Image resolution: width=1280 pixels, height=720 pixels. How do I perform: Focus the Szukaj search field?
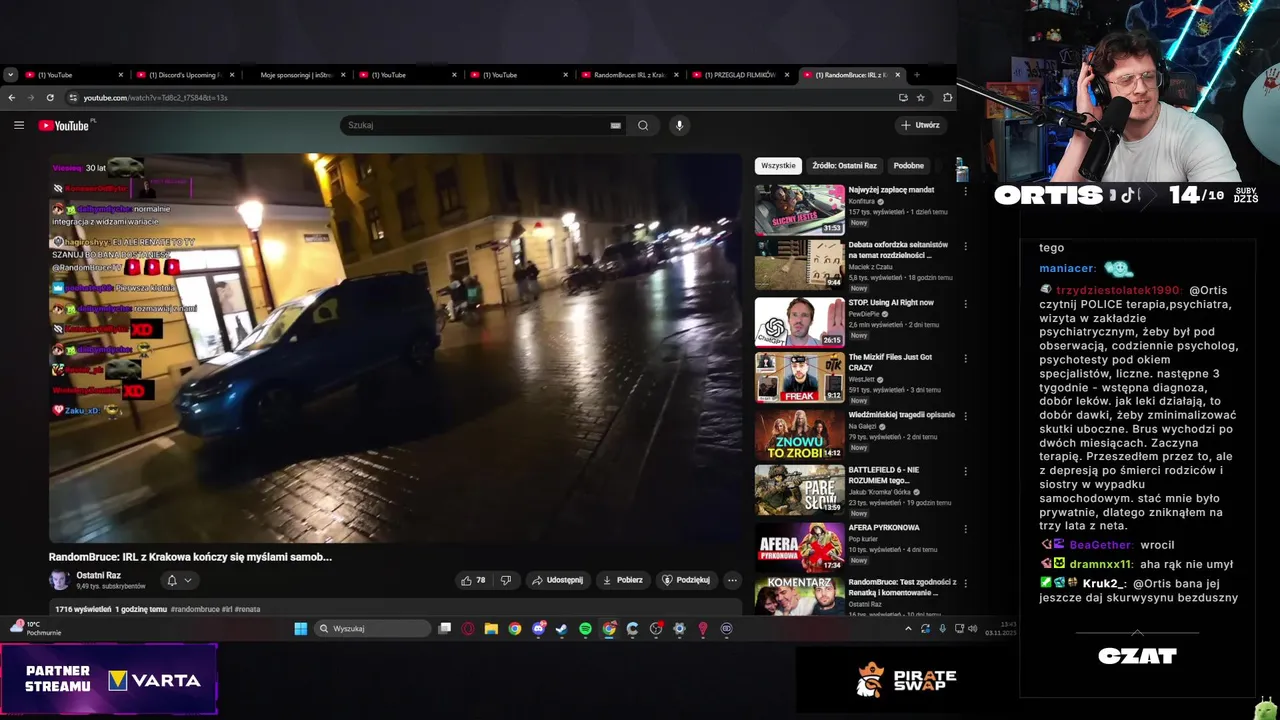pyautogui.click(x=485, y=125)
